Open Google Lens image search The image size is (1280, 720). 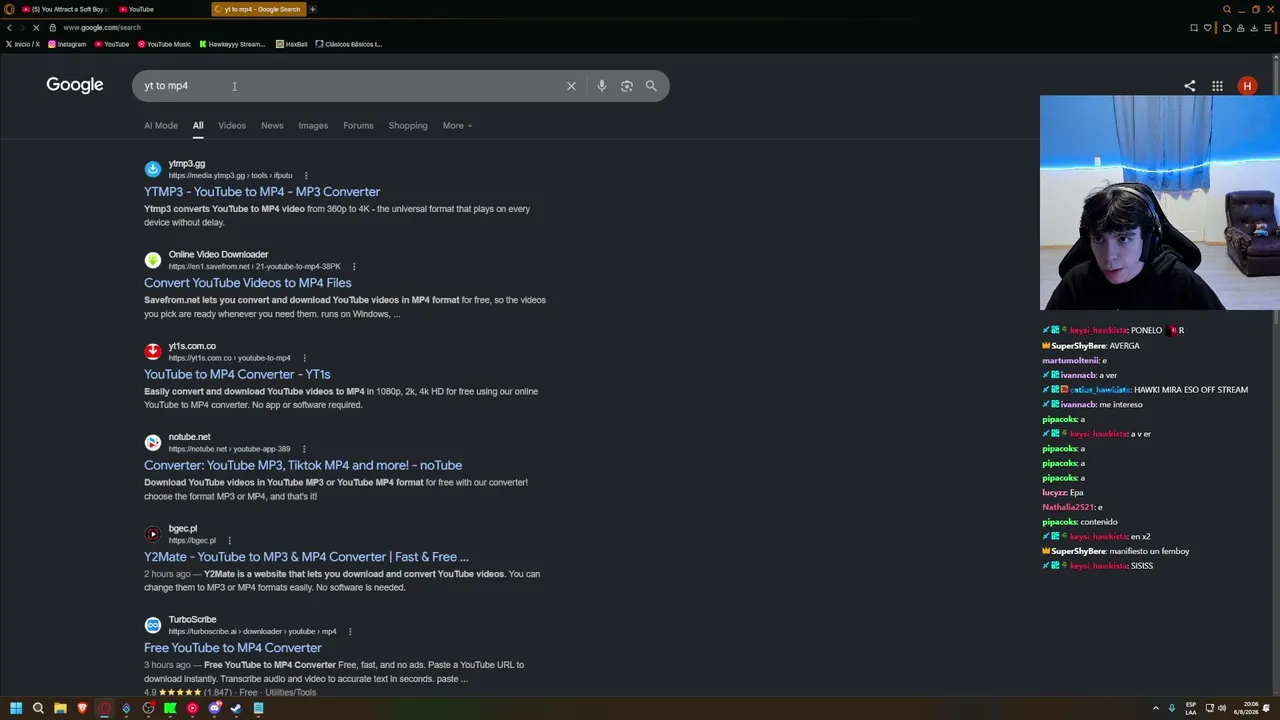626,86
